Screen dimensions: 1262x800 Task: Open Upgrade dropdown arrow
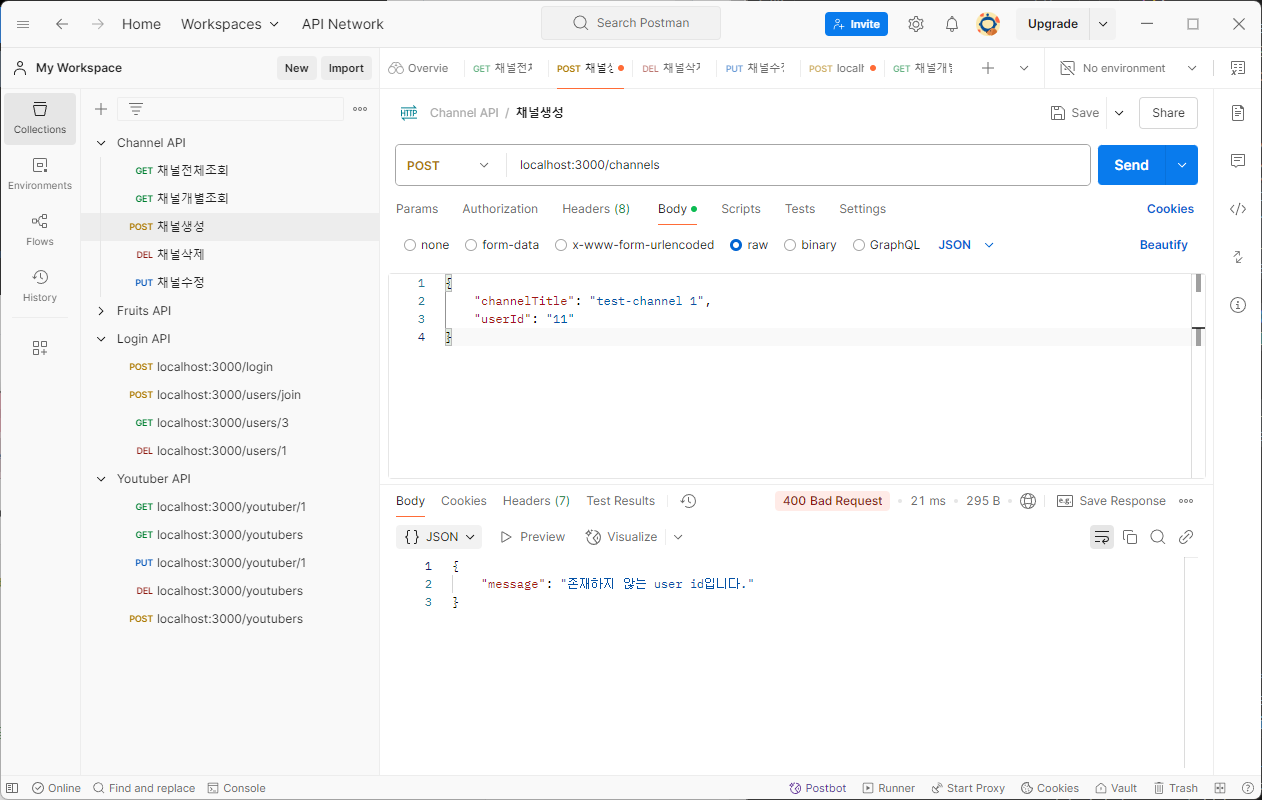[x=1103, y=24]
